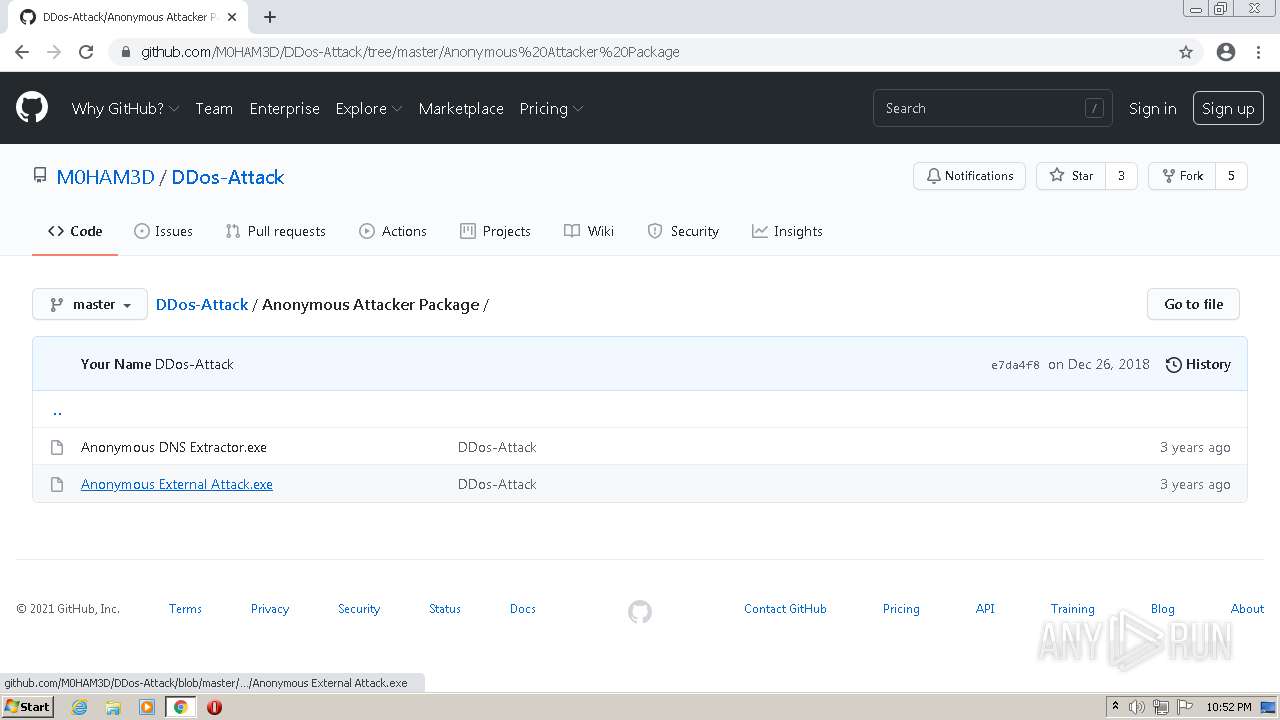Click the Go to file button

(1193, 304)
